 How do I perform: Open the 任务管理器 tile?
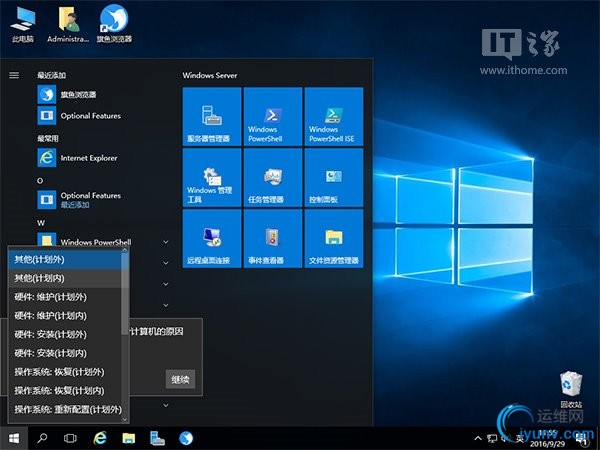click(x=273, y=178)
